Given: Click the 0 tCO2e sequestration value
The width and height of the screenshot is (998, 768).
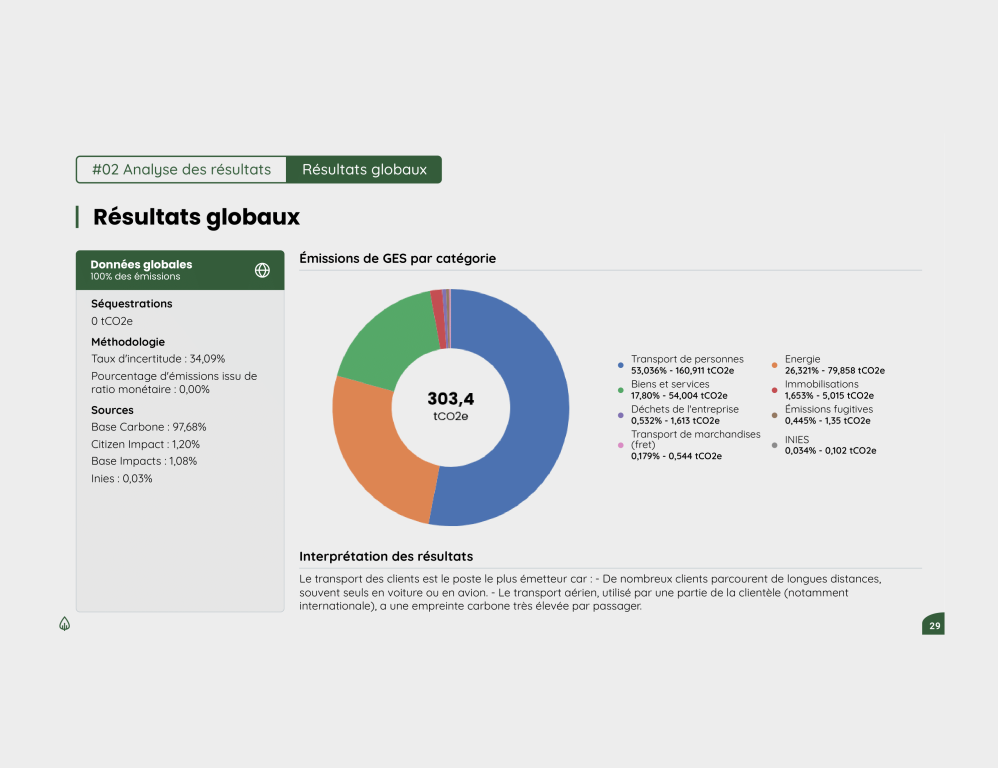Looking at the screenshot, I should click(x=111, y=321).
